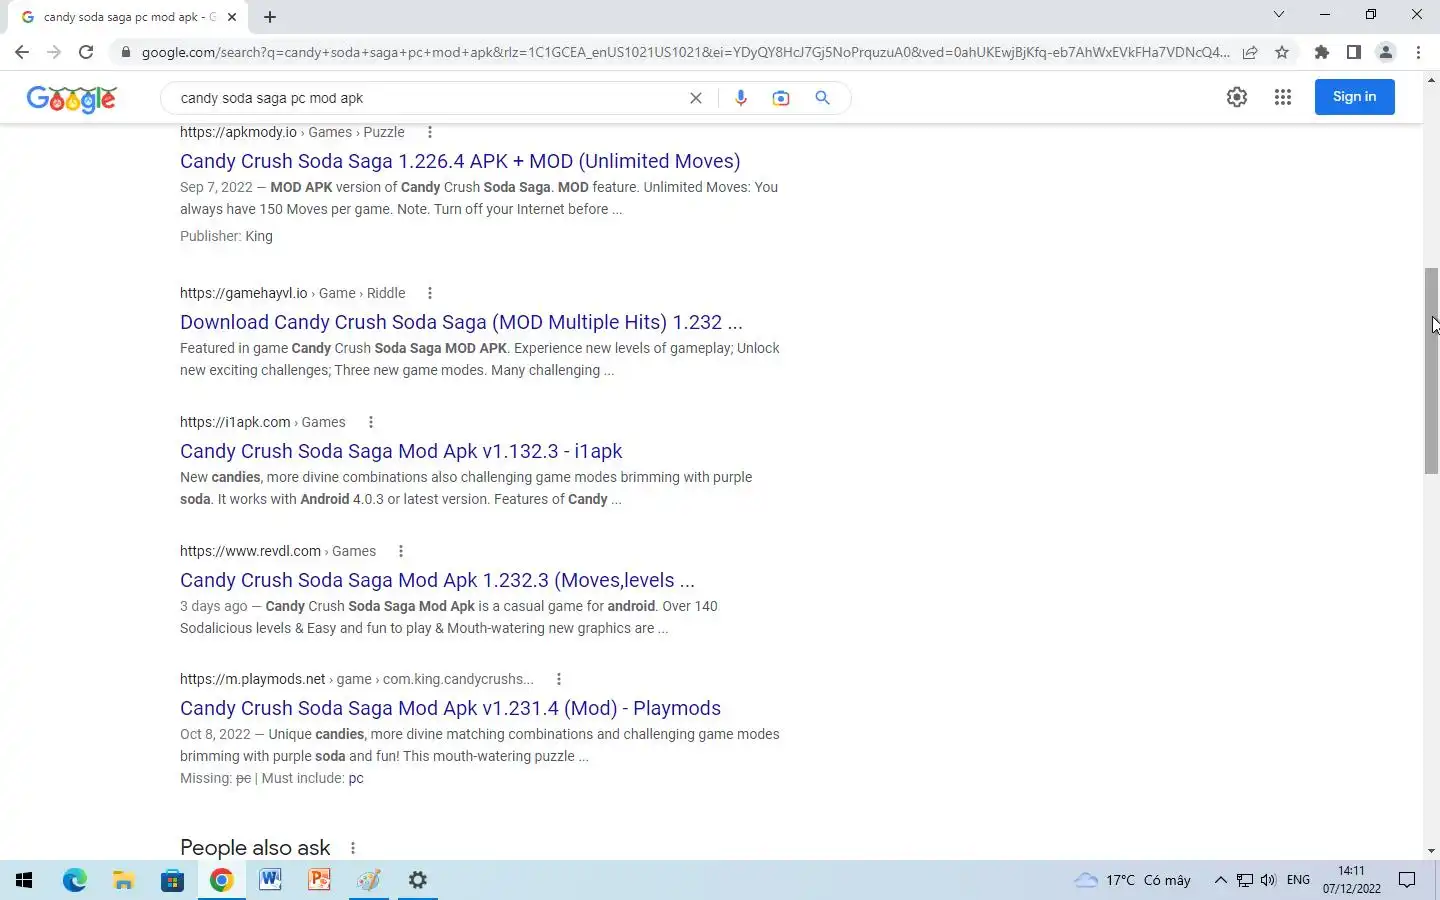Open People also ask options menu
This screenshot has width=1440, height=900.
(x=353, y=848)
